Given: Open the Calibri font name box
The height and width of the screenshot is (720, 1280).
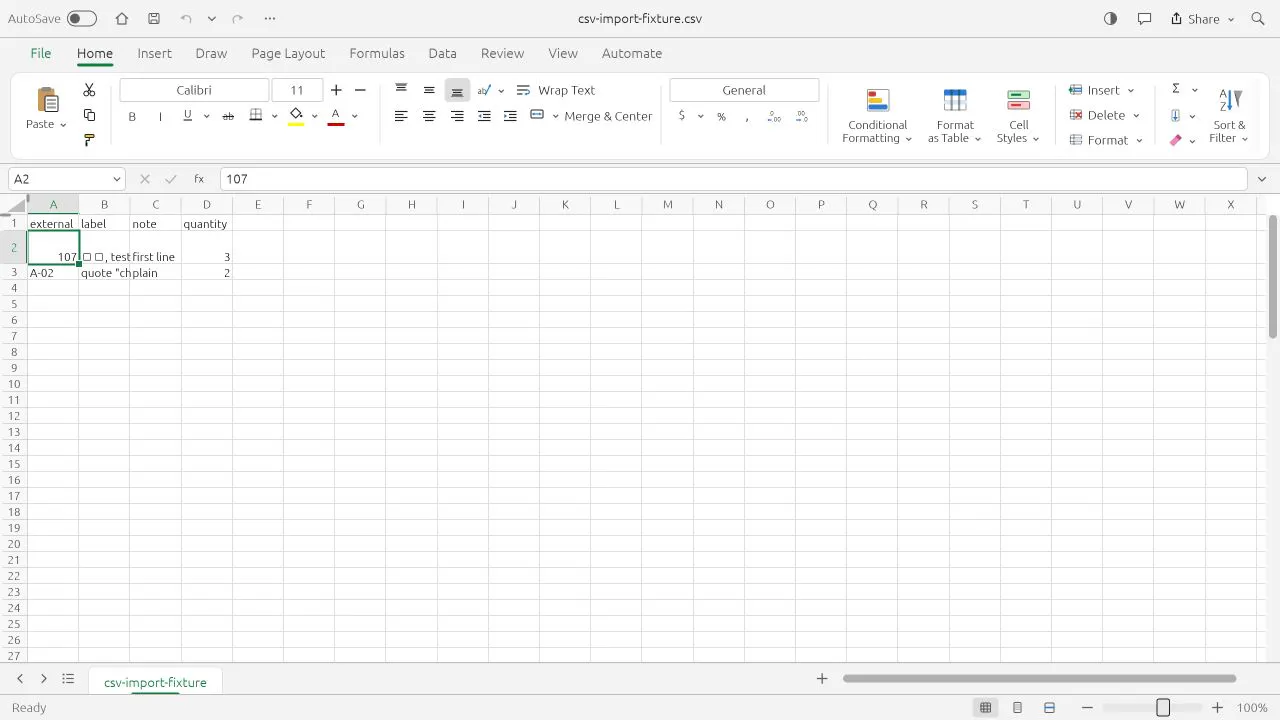Looking at the screenshot, I should coord(194,90).
